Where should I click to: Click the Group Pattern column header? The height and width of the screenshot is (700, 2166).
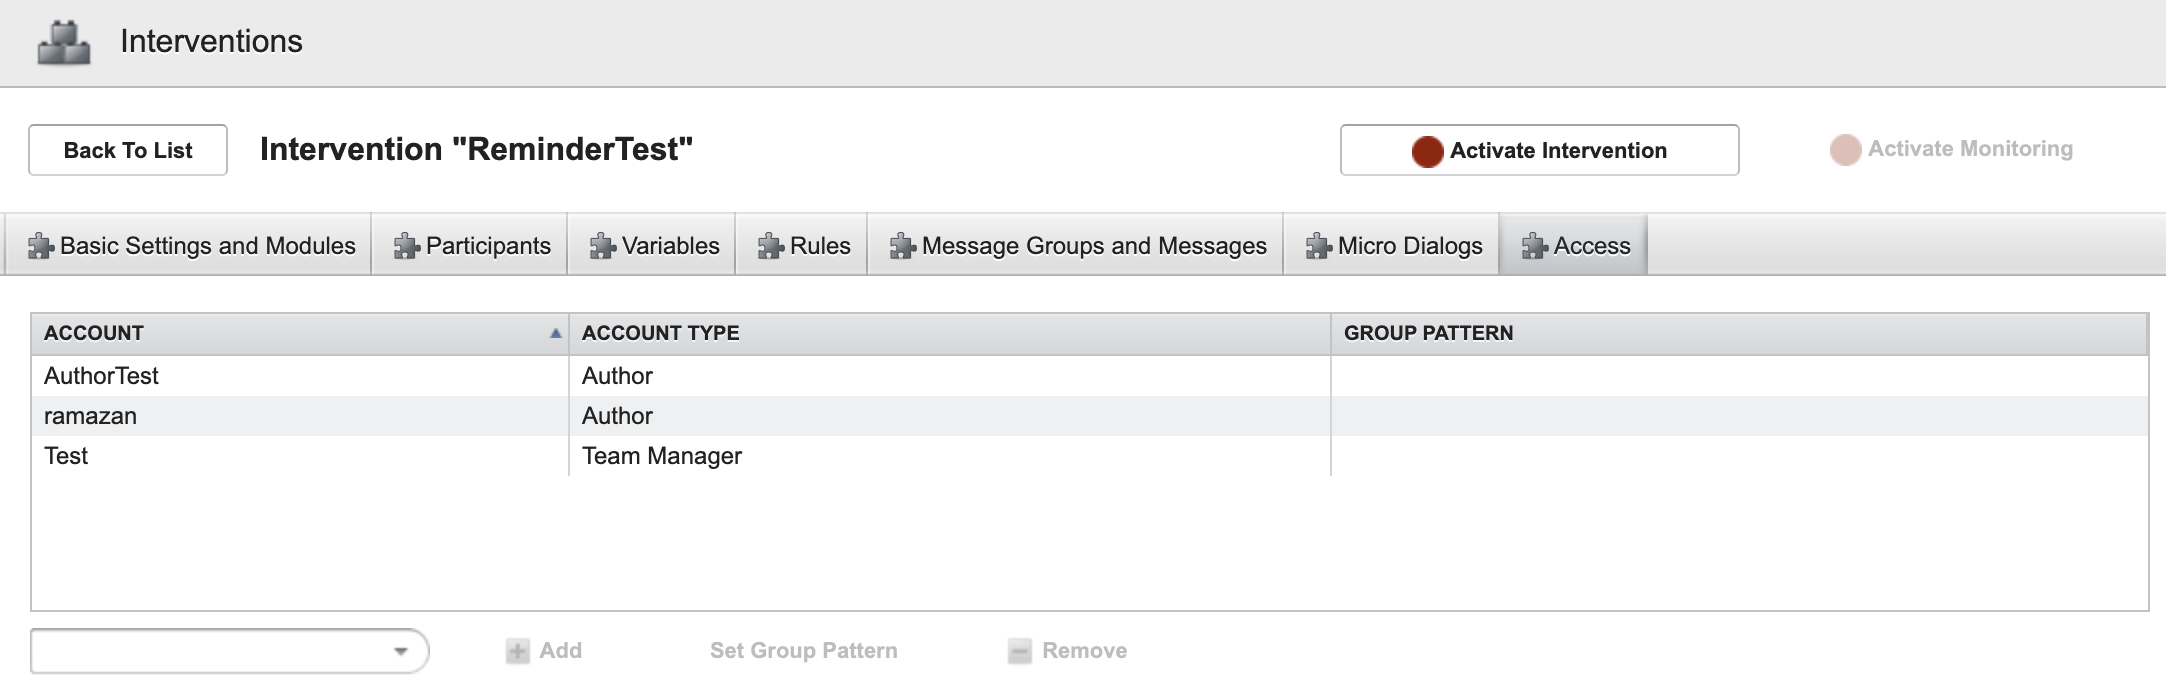[x=1428, y=333]
